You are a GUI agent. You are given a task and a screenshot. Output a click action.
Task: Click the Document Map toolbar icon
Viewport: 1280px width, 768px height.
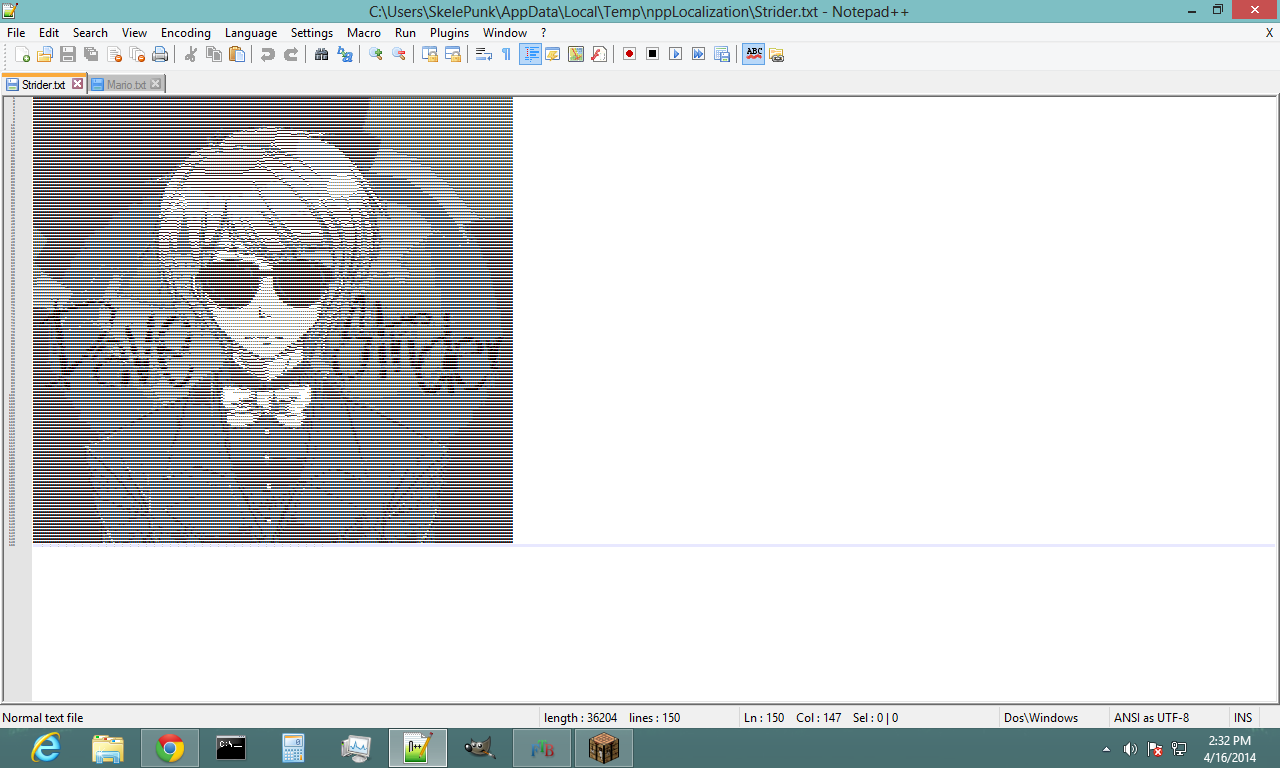point(576,54)
